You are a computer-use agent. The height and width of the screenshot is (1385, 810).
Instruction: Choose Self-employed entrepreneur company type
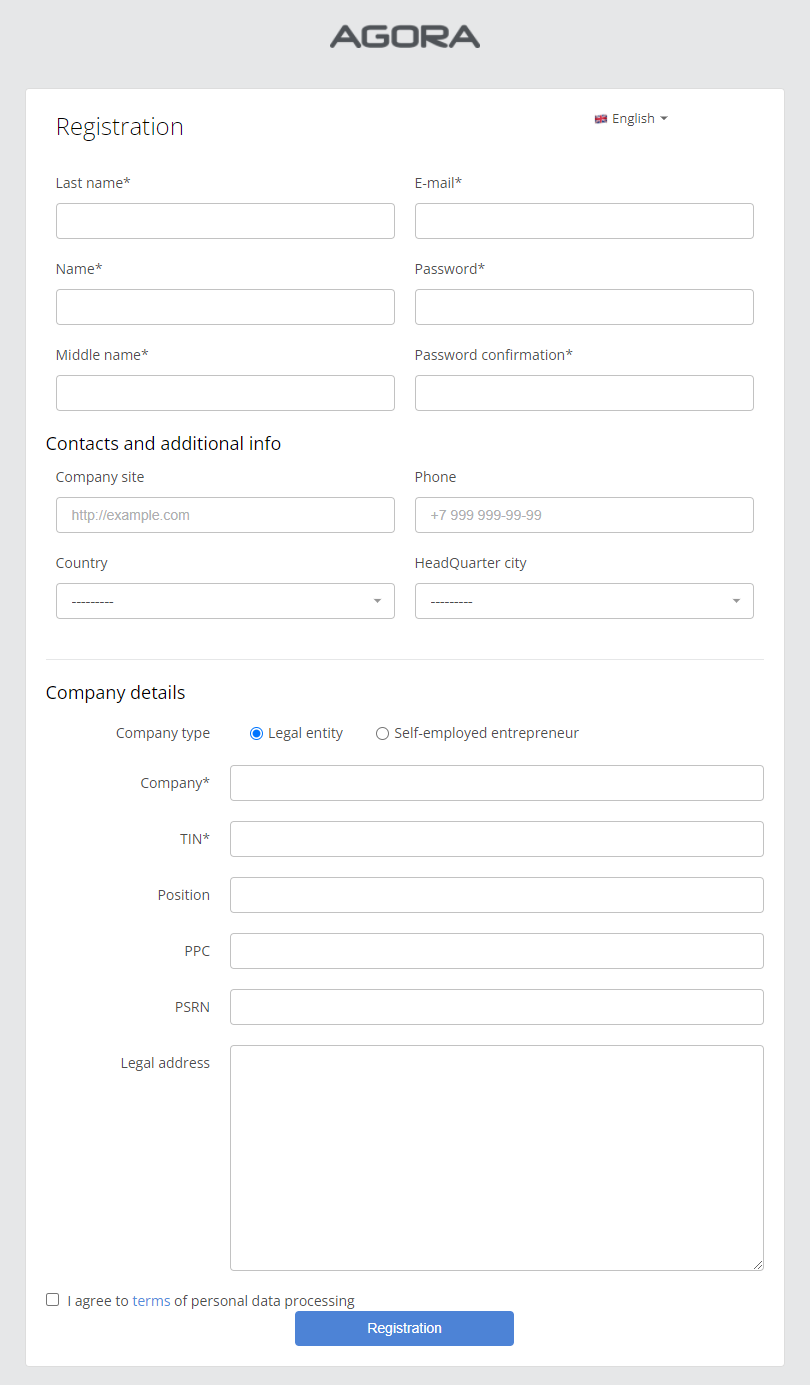click(x=382, y=733)
